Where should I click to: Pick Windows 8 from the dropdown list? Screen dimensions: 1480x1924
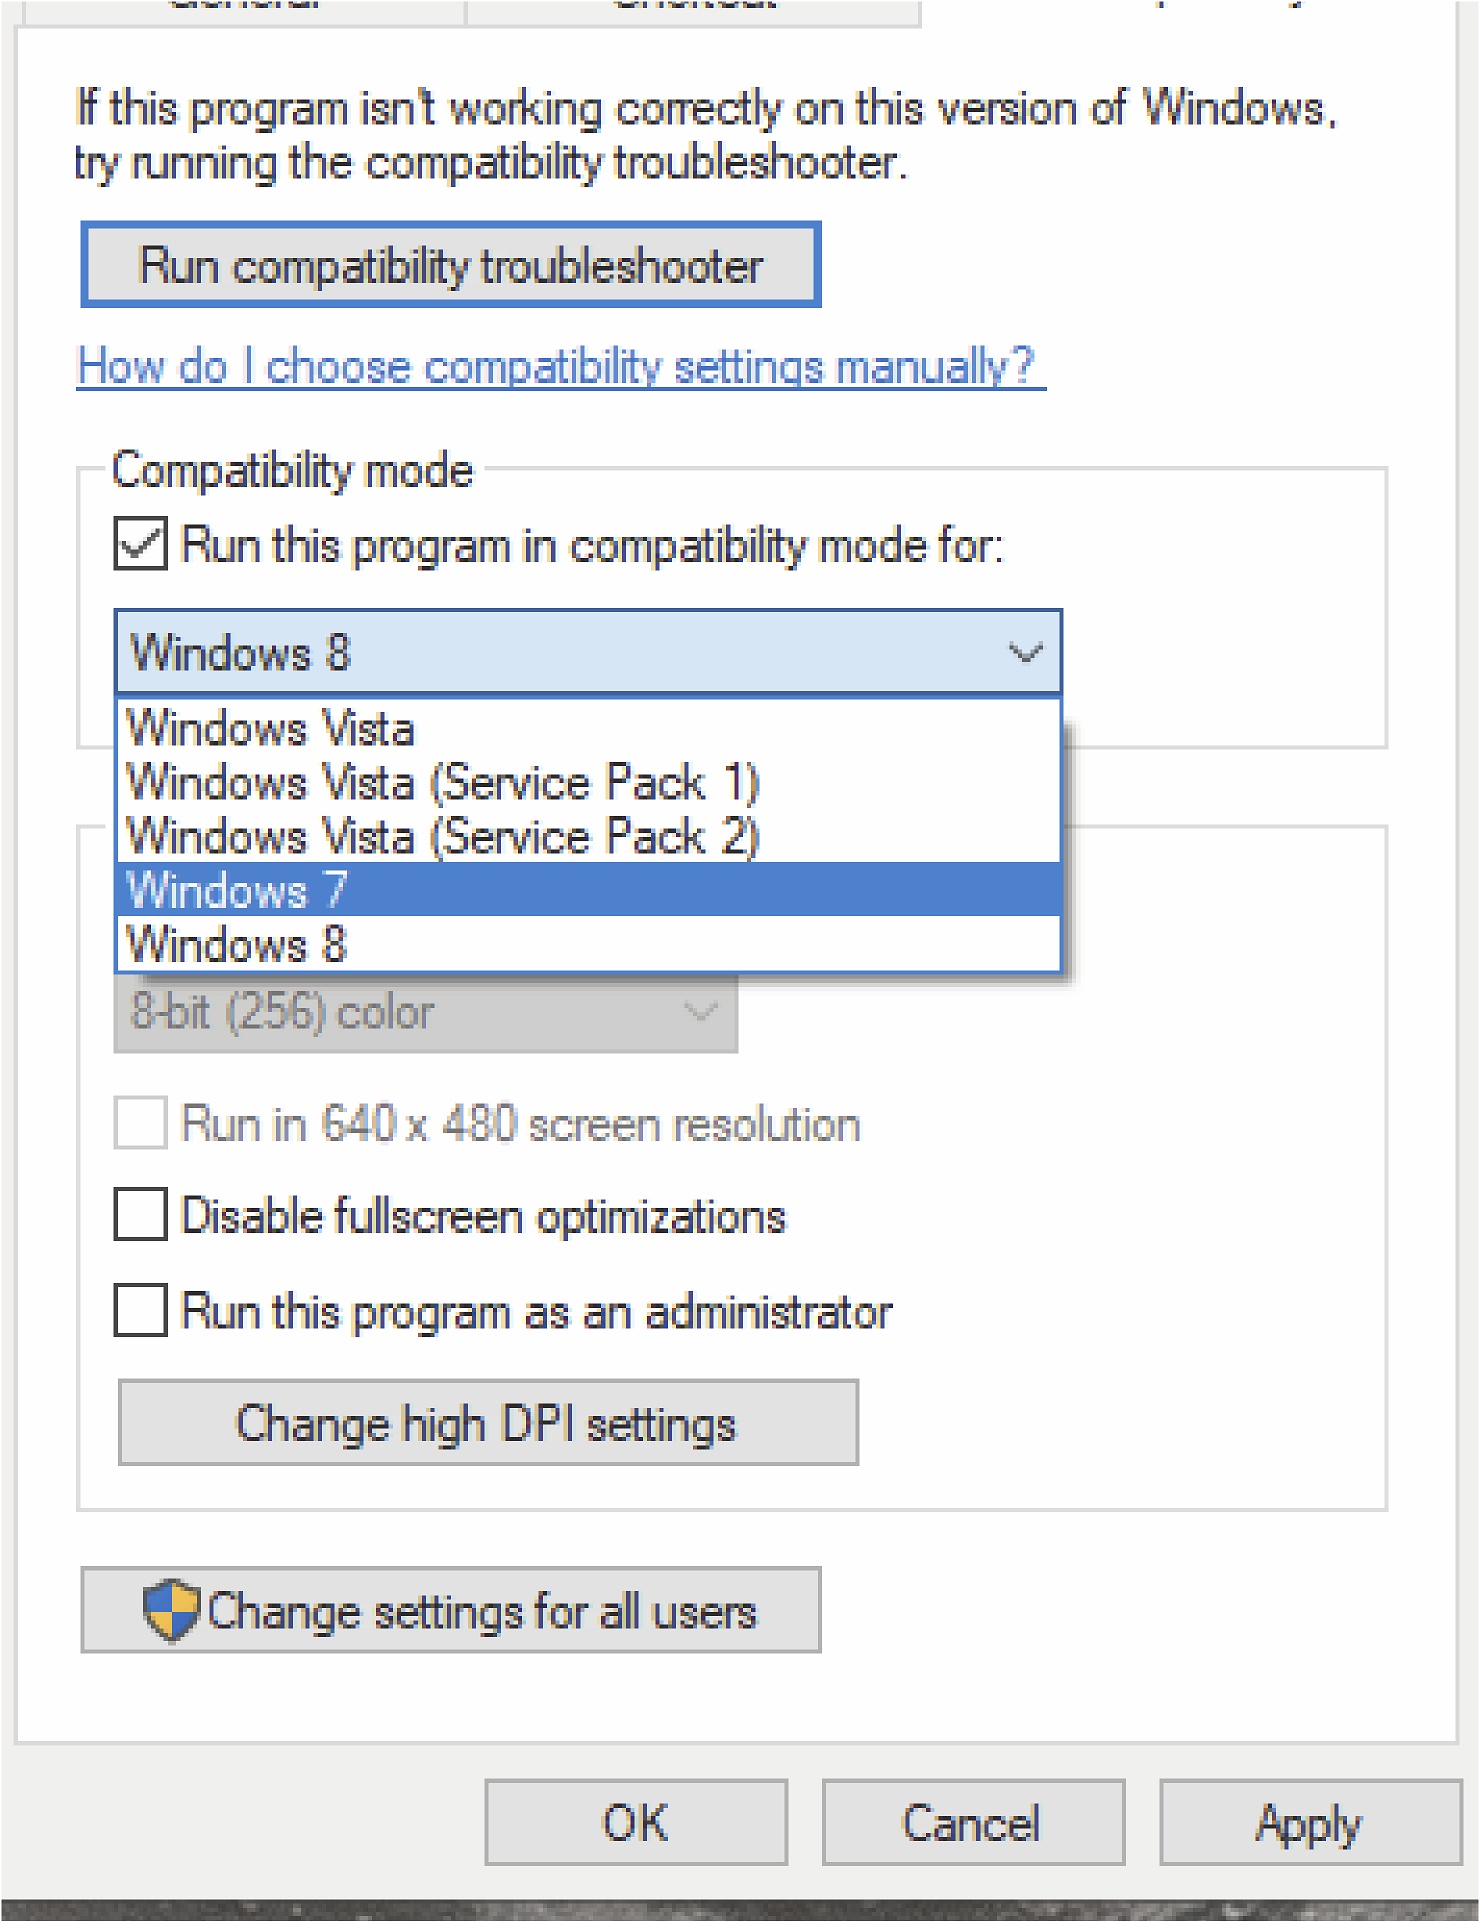[x=588, y=943]
